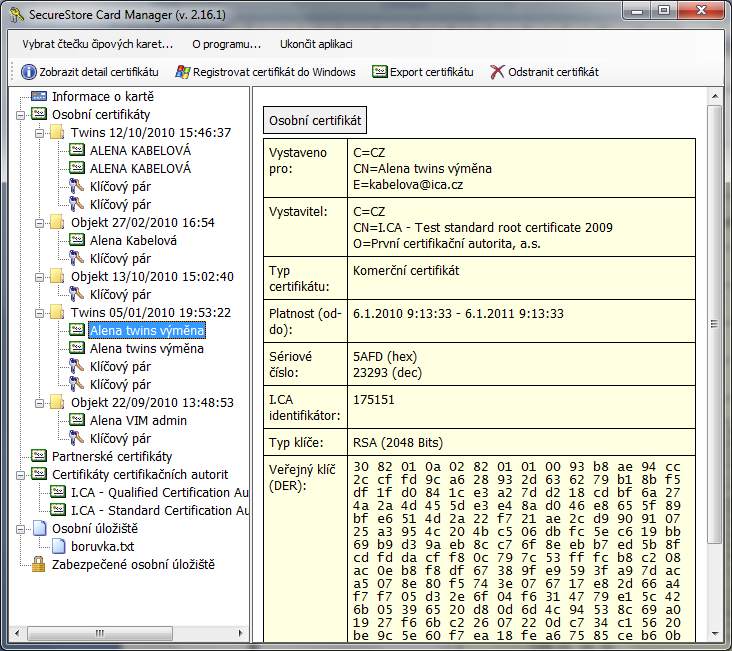
Task: Select highlighted Alena twins výměna entry
Action: pyautogui.click(x=147, y=330)
